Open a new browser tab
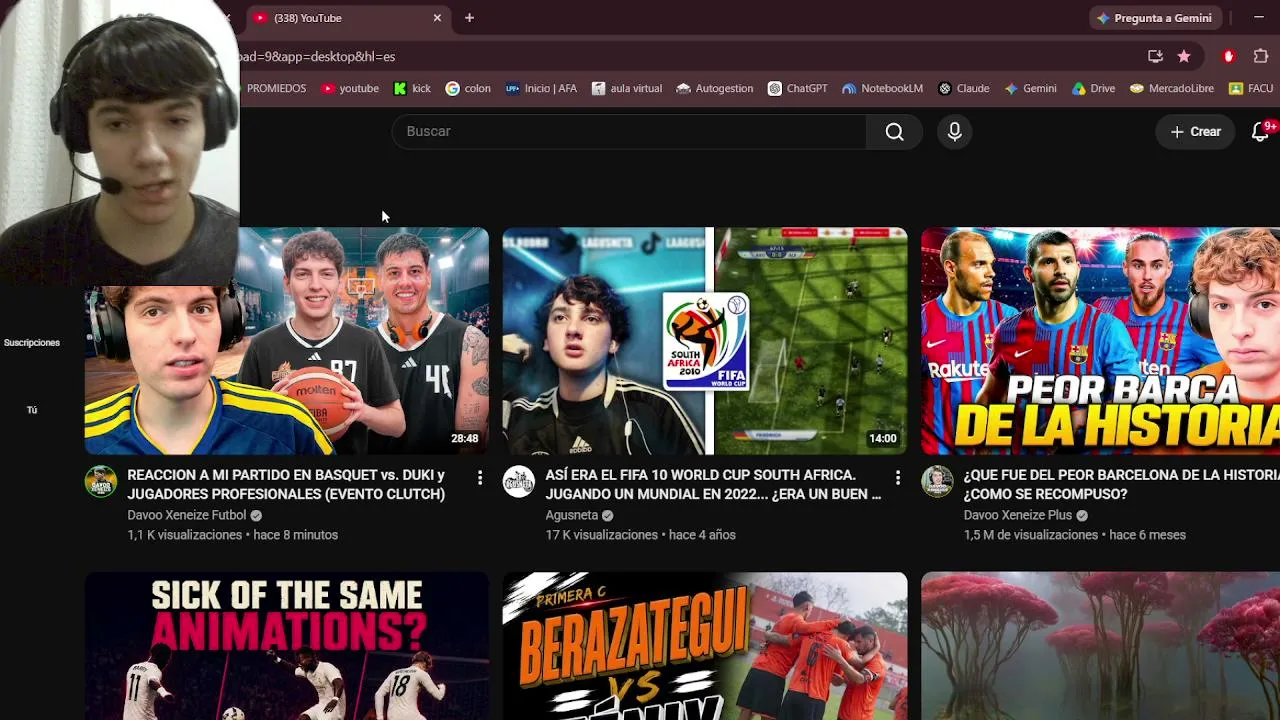 (x=469, y=18)
